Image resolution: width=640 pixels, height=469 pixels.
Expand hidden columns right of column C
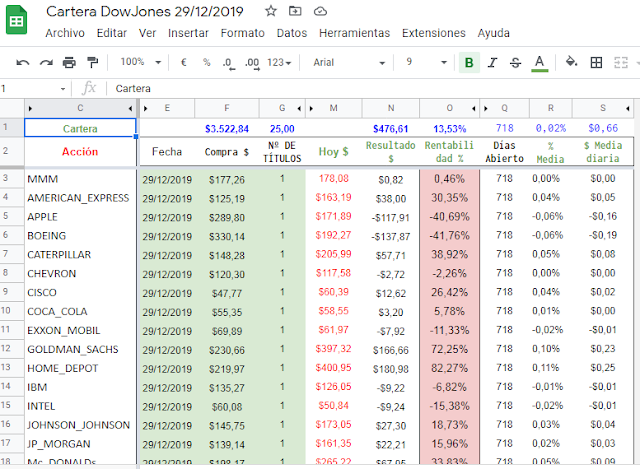pos(130,109)
